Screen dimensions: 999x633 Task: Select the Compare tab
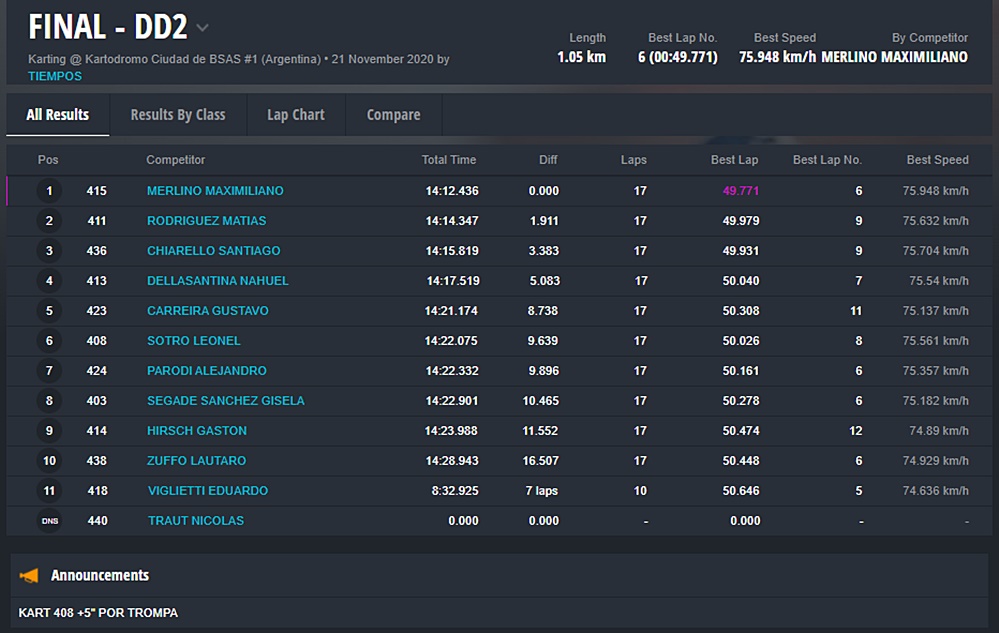pyautogui.click(x=393, y=115)
